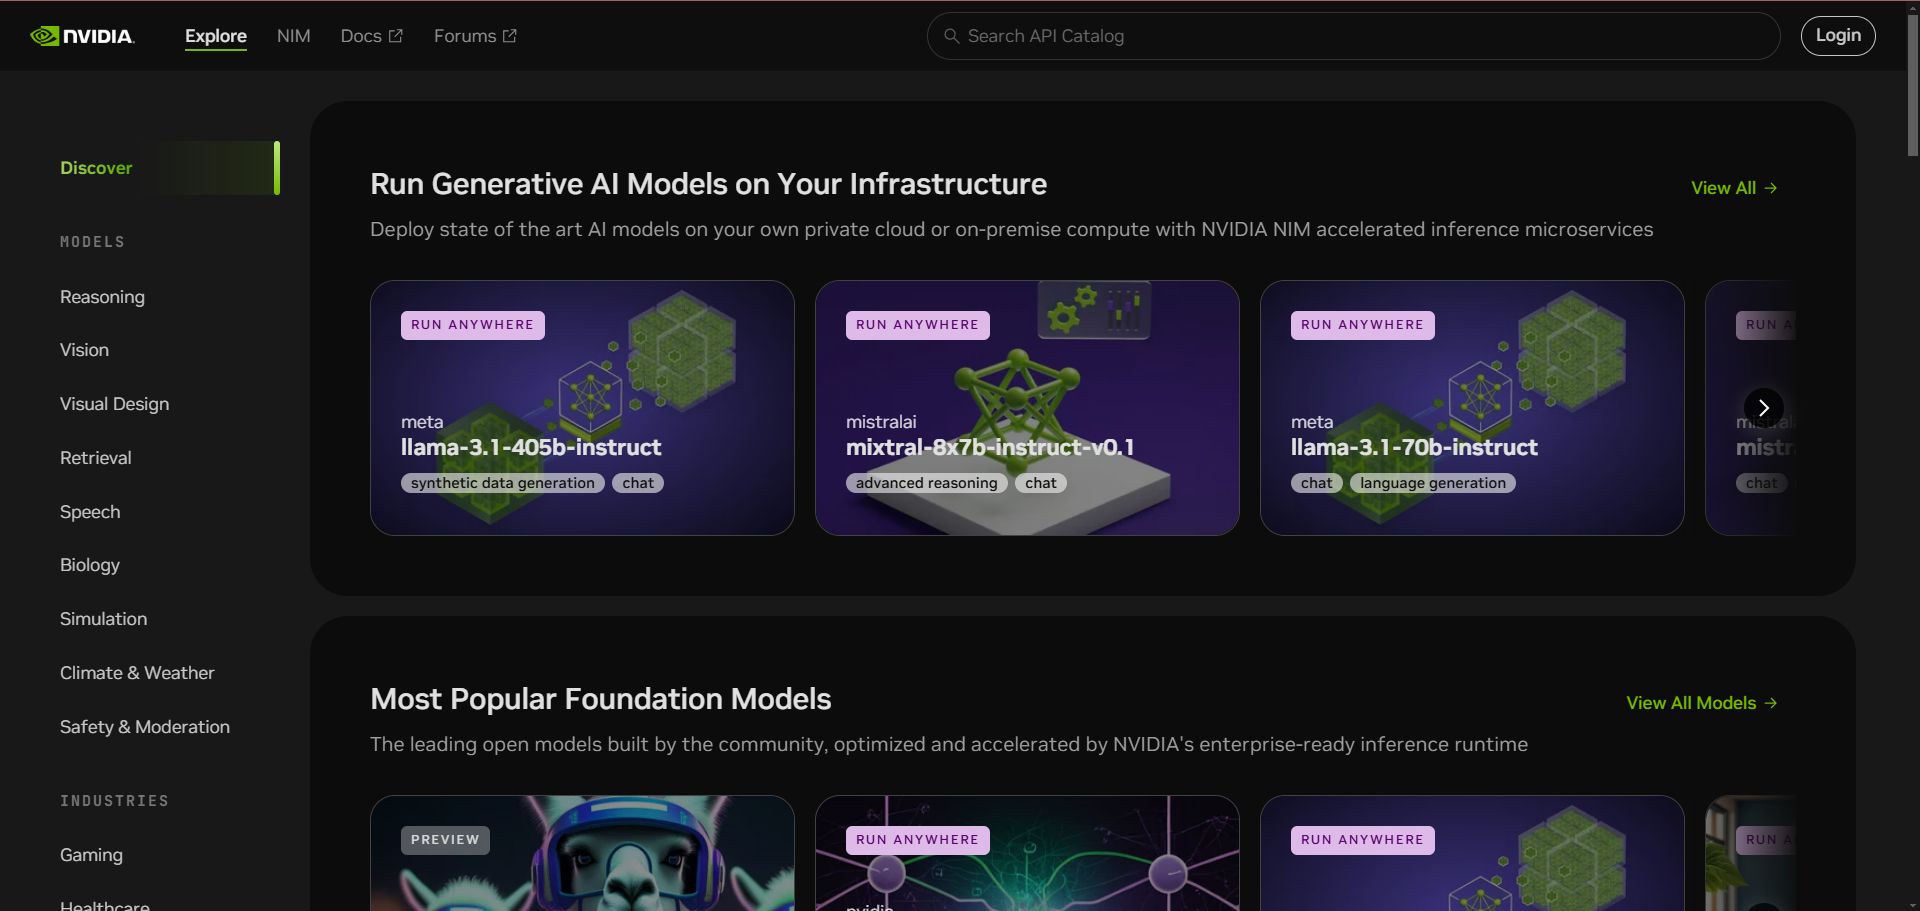
Task: Click RUN ANYWHERE badge on mixtral card
Action: tap(918, 325)
